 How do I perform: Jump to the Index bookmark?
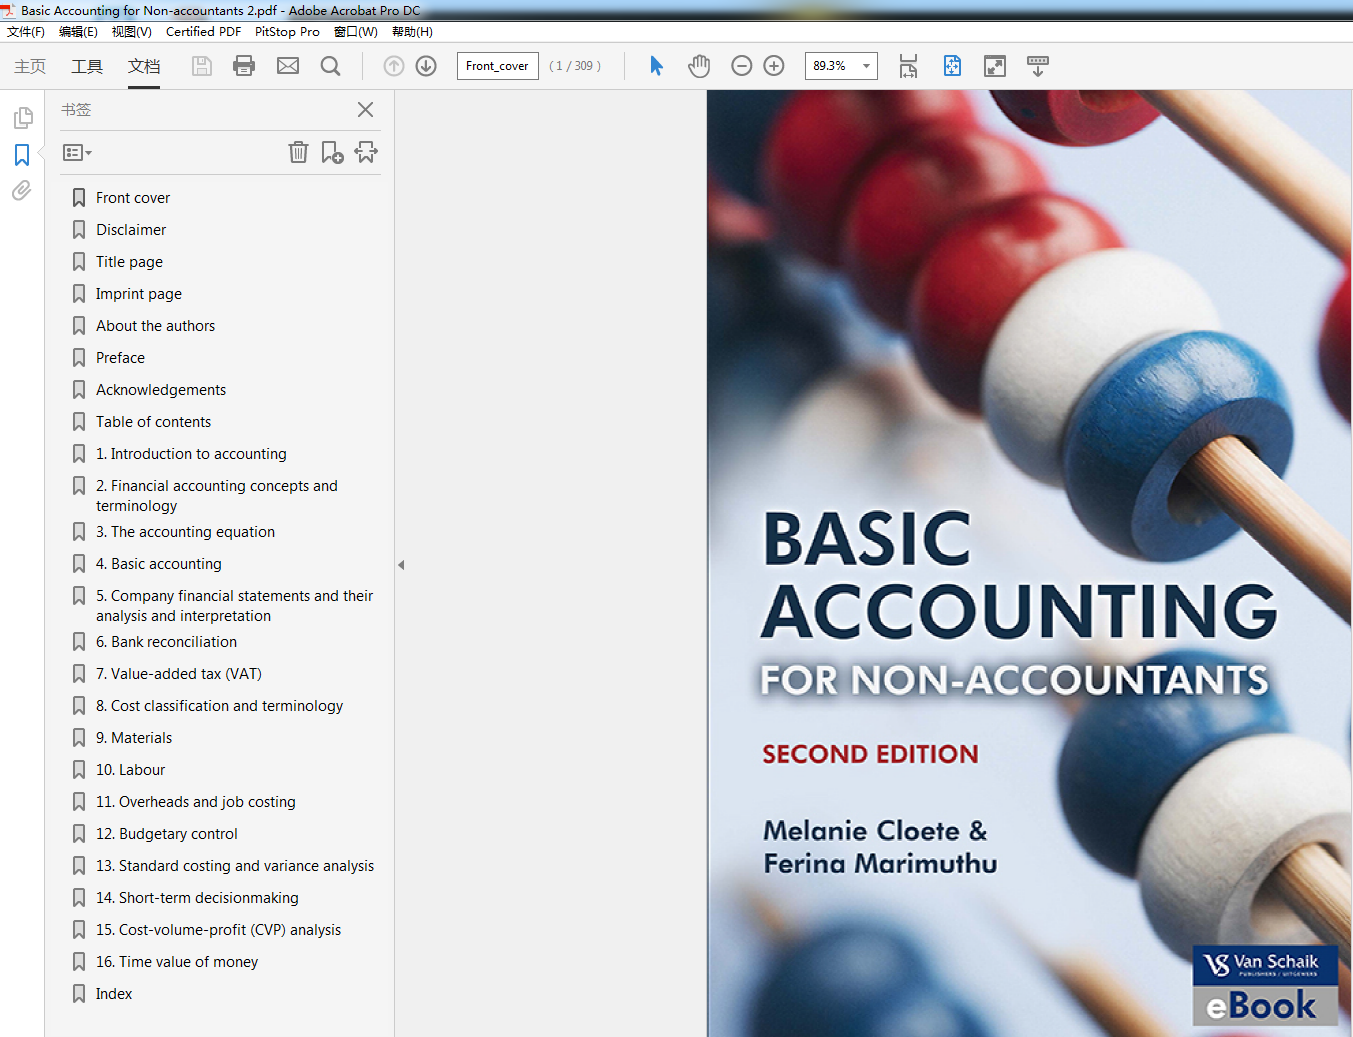[114, 994]
